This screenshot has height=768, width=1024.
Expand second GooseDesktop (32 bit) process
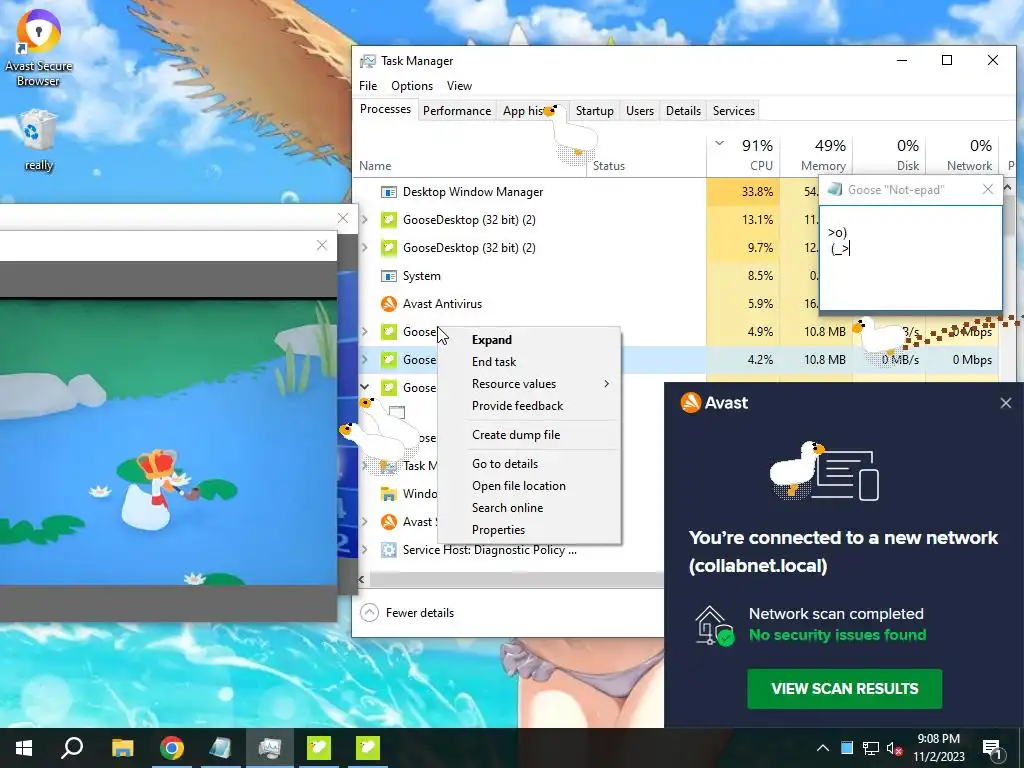tap(365, 248)
